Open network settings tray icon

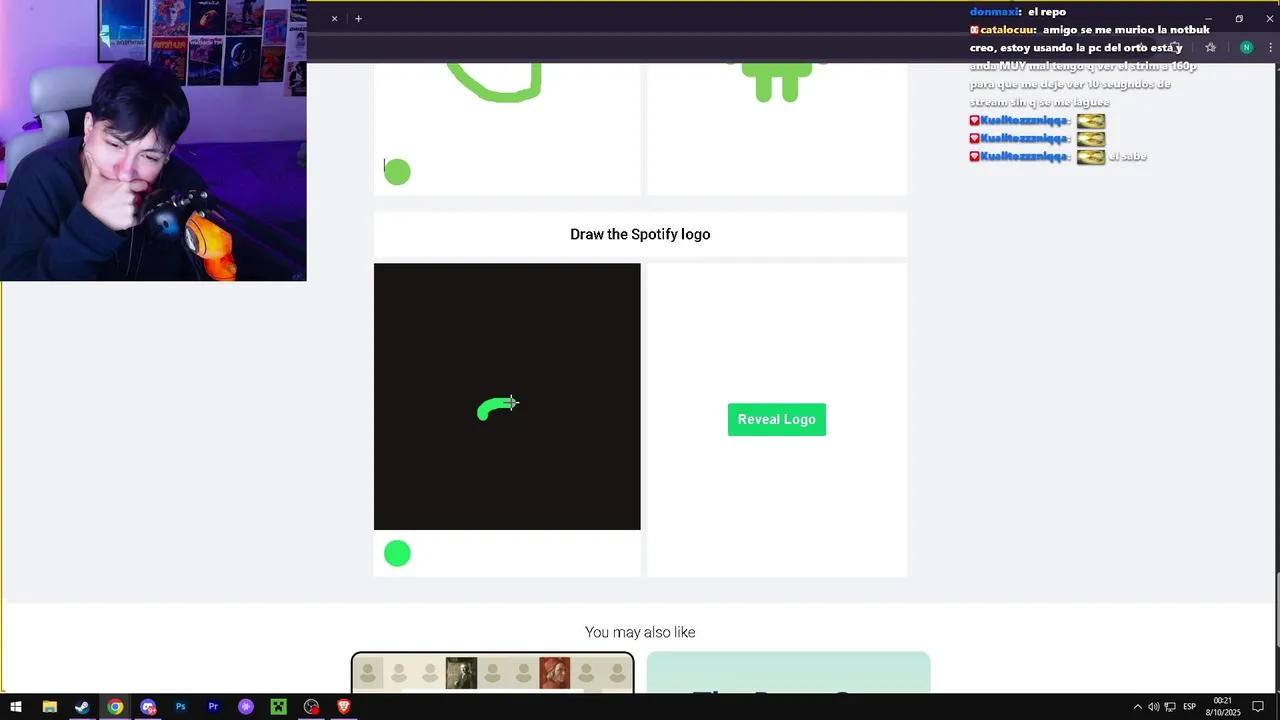point(1170,707)
